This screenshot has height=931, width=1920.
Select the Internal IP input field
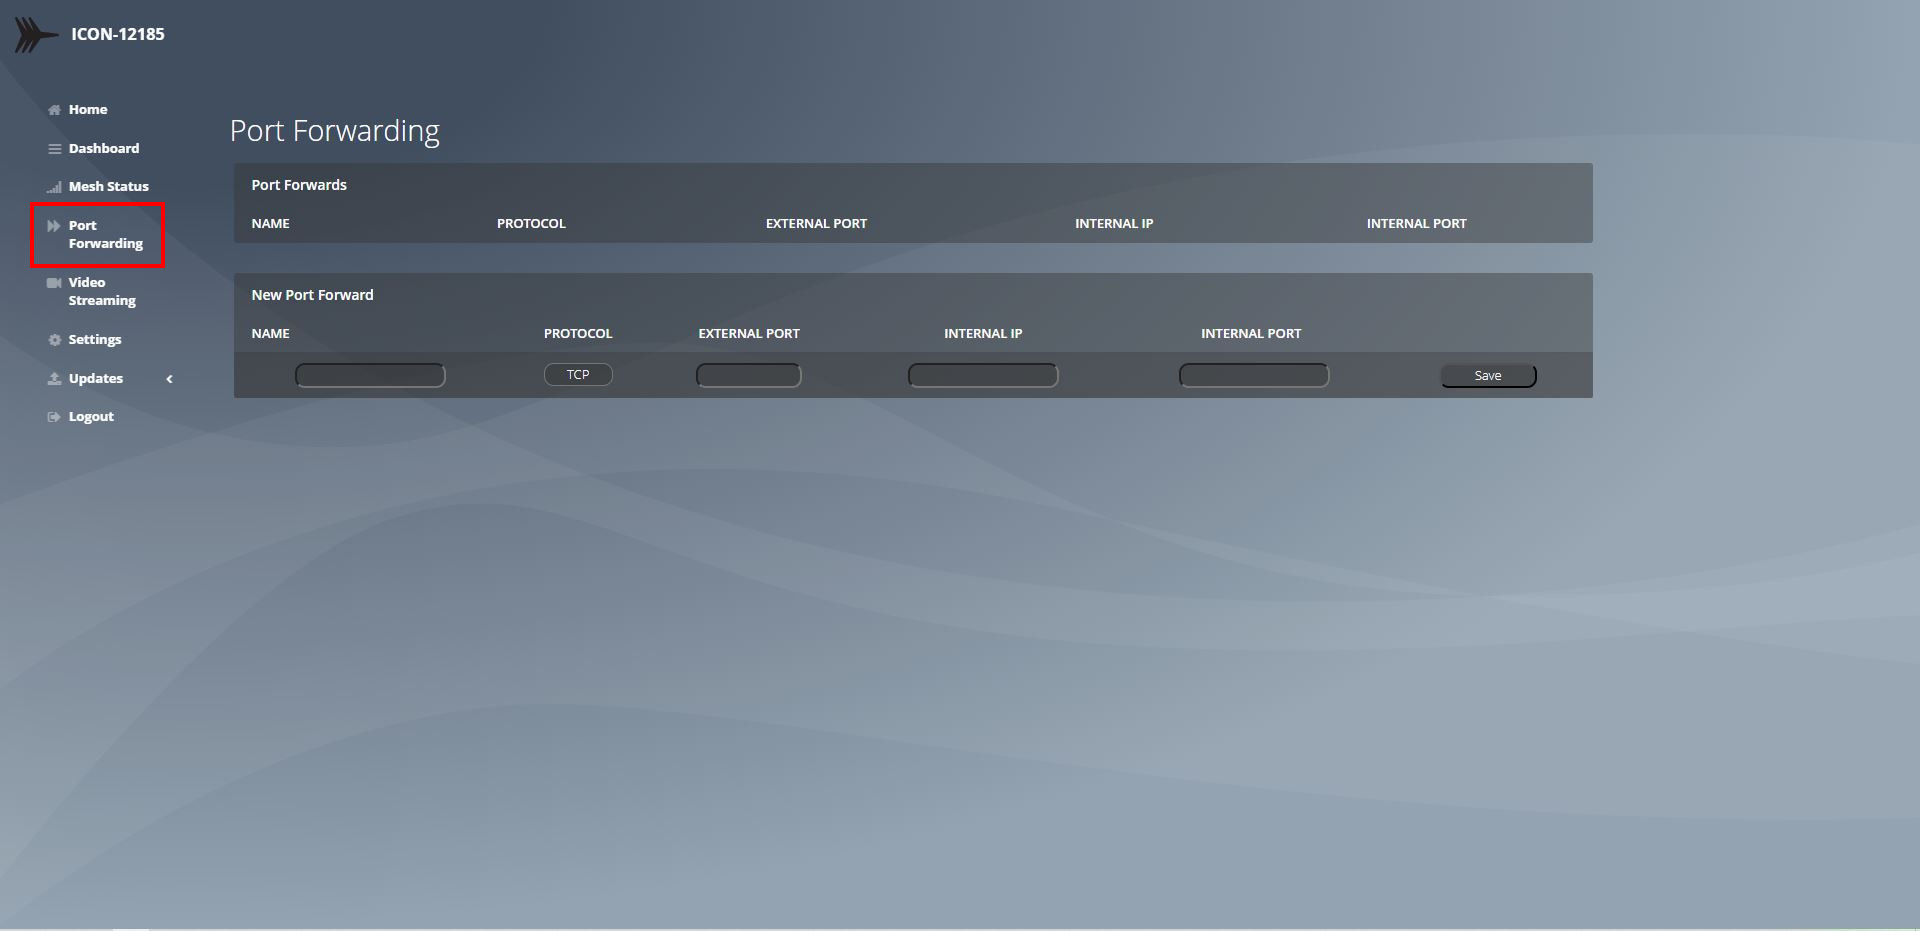982,376
